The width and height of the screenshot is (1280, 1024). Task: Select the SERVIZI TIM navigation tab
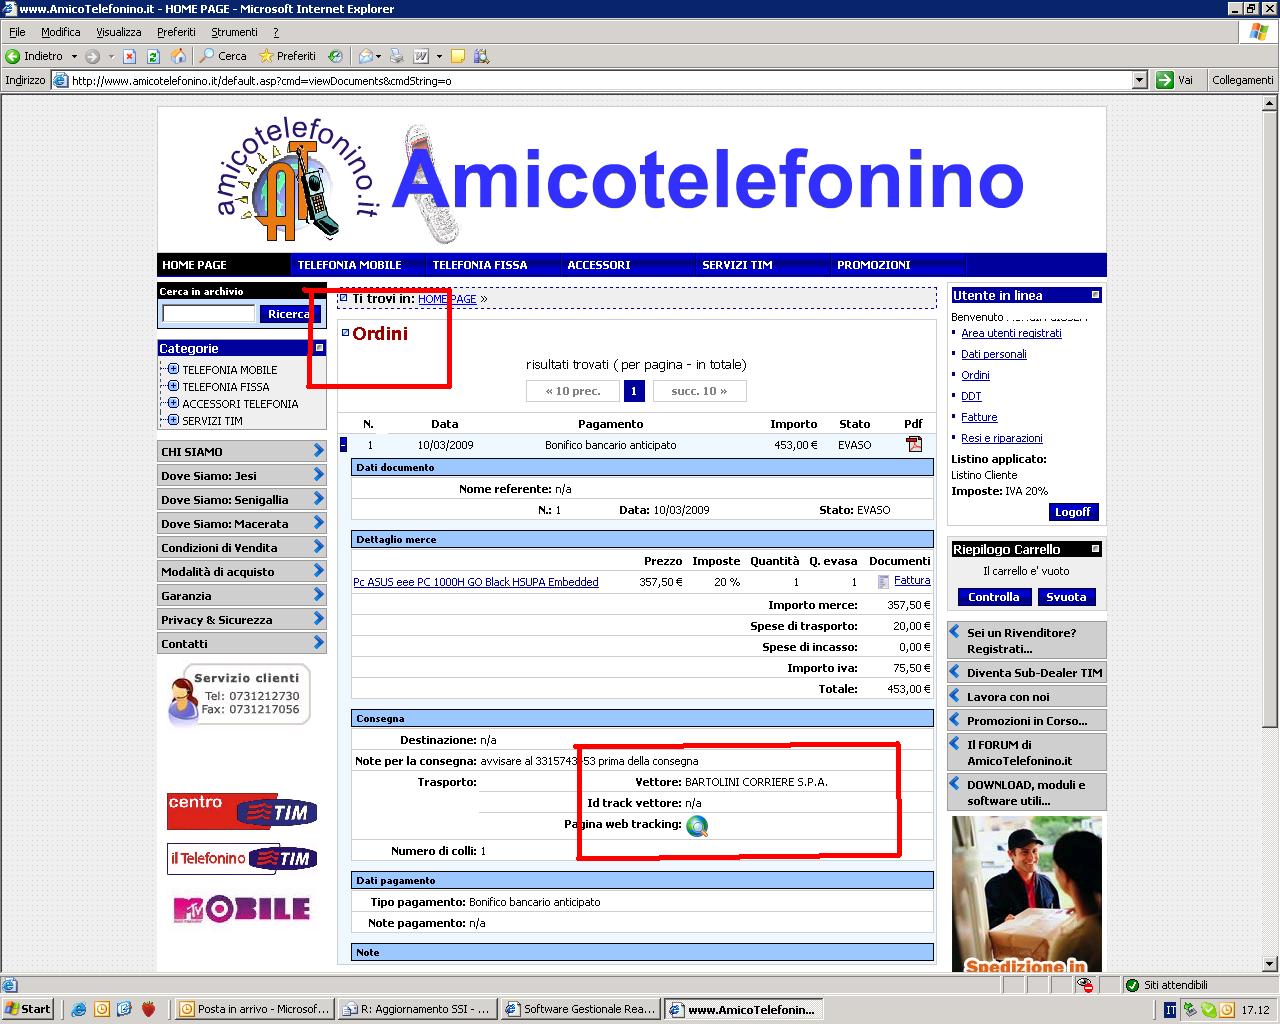(x=737, y=265)
